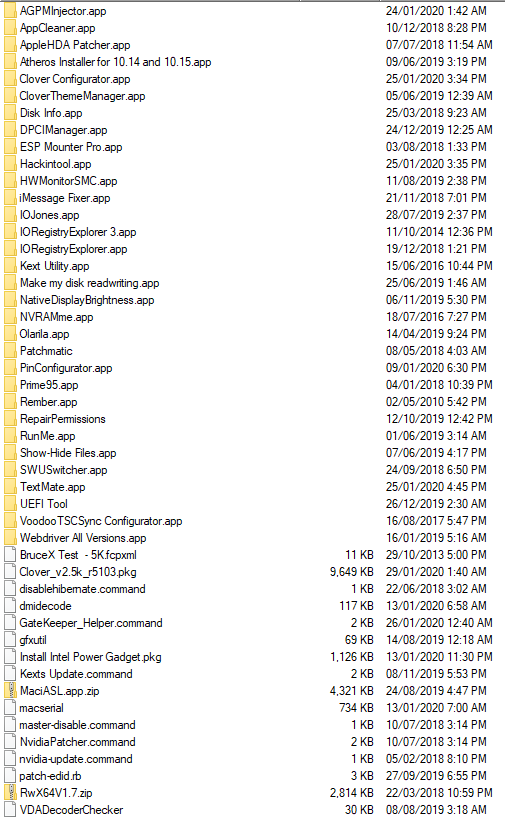This screenshot has width=505, height=822.
Task: Click the file icon of BruceX Test - 5K.fcpxml
Action: 10,555
